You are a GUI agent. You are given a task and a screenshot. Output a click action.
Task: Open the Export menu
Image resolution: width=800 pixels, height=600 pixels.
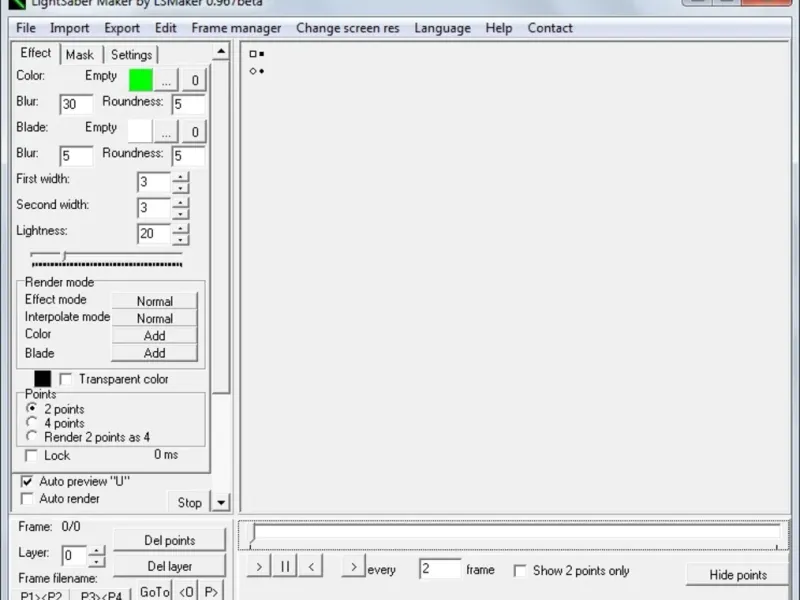coord(121,28)
